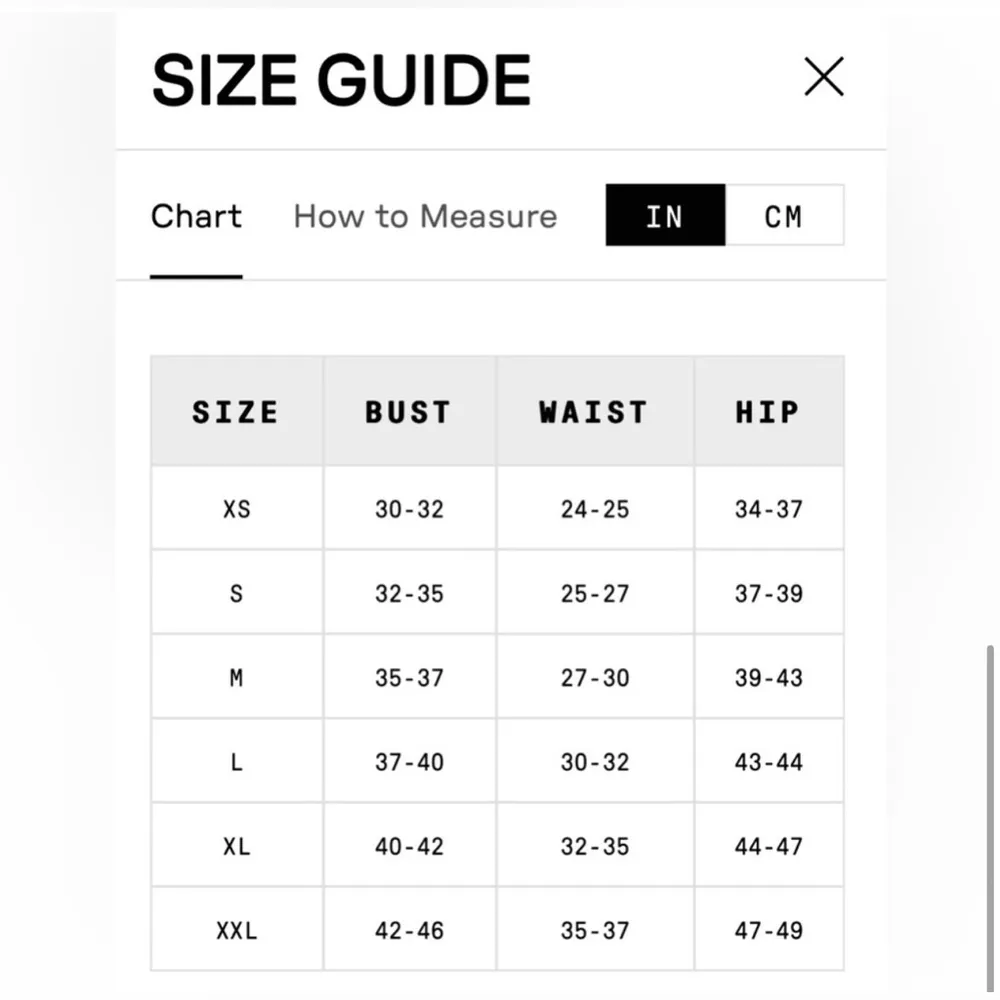Select the L size row label
This screenshot has height=1000, width=1000.
(236, 762)
